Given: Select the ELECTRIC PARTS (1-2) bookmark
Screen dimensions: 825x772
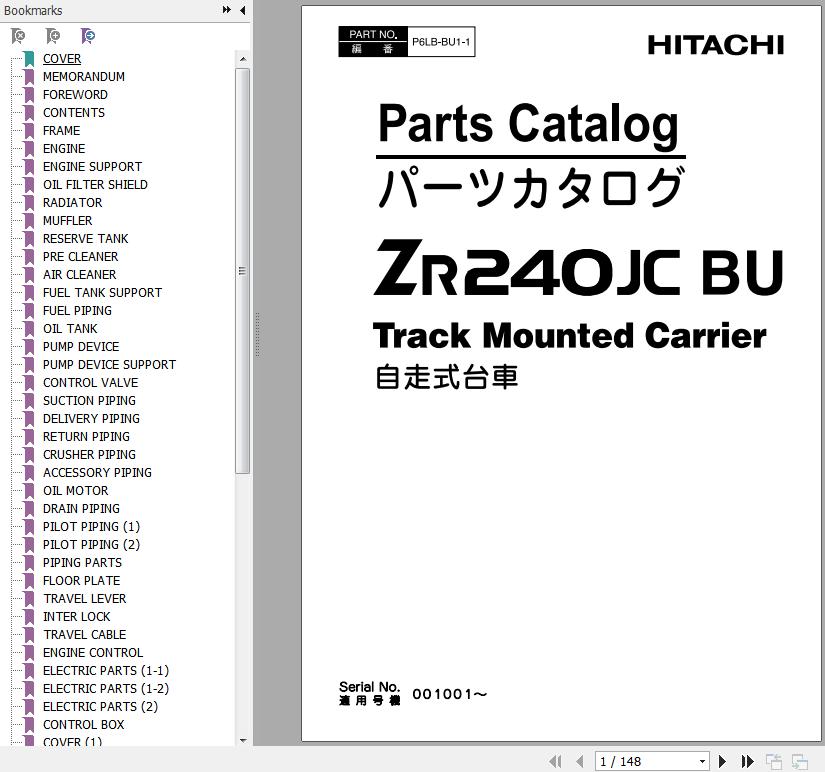Looking at the screenshot, I should [106, 688].
